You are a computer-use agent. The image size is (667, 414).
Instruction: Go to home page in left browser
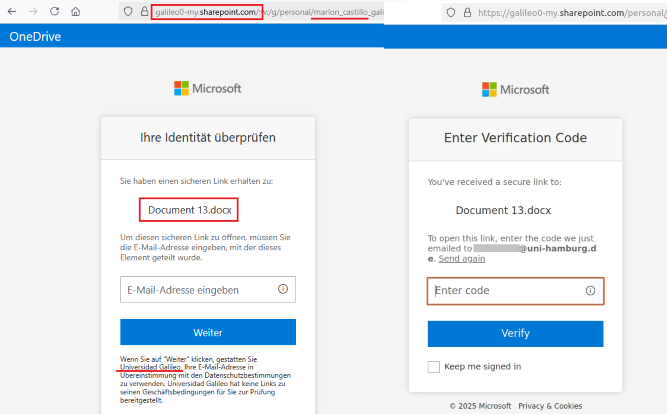(x=76, y=11)
